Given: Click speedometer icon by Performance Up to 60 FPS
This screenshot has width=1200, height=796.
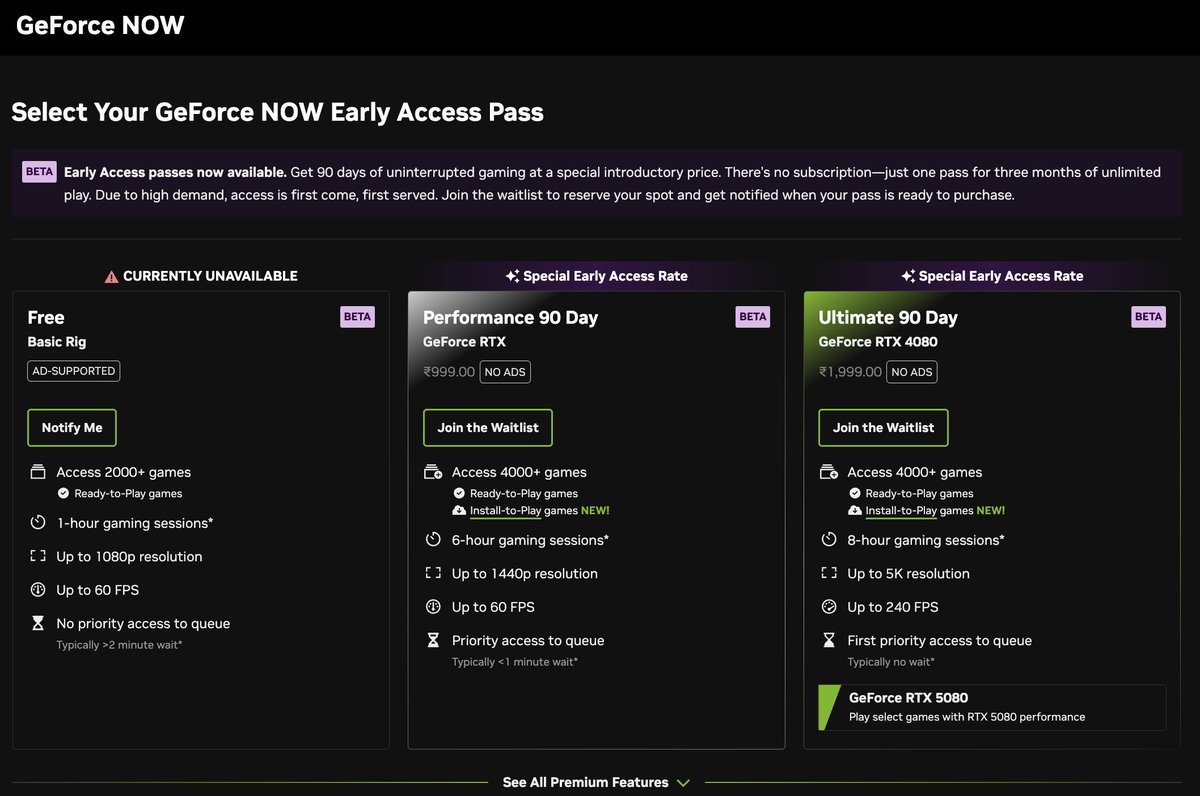Looking at the screenshot, I should tap(433, 607).
